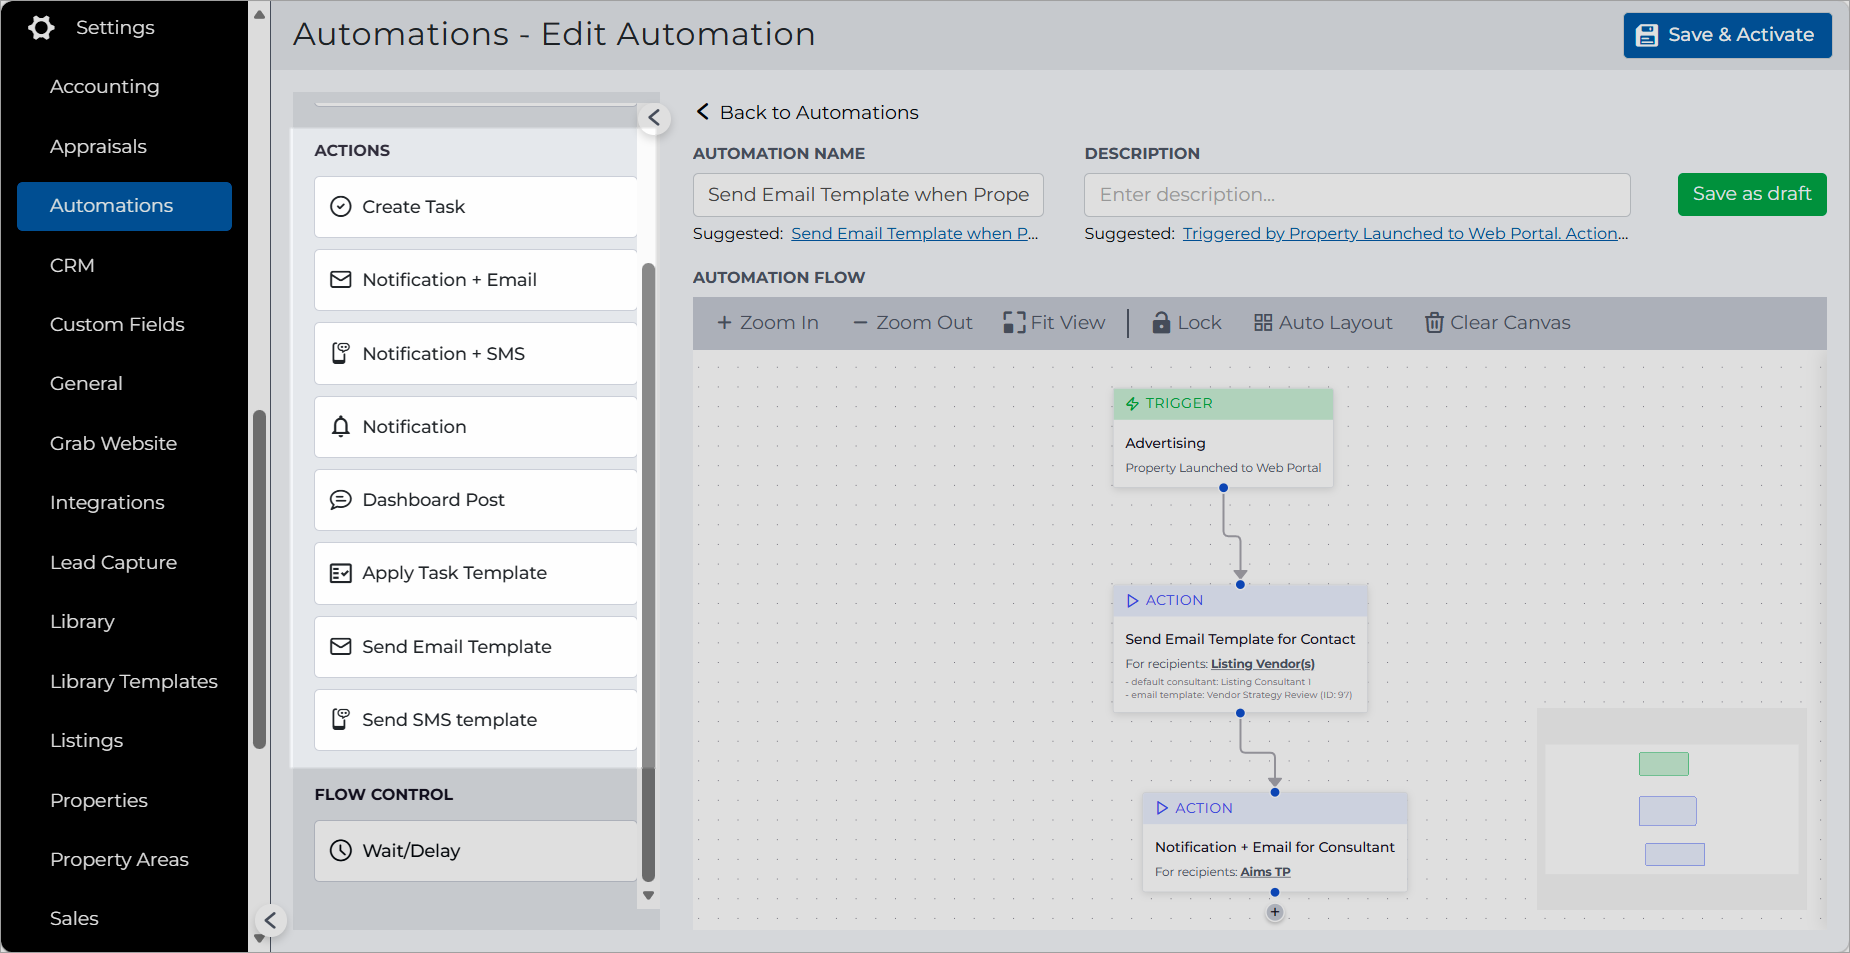
Task: Open Accounting settings
Action: tap(105, 87)
